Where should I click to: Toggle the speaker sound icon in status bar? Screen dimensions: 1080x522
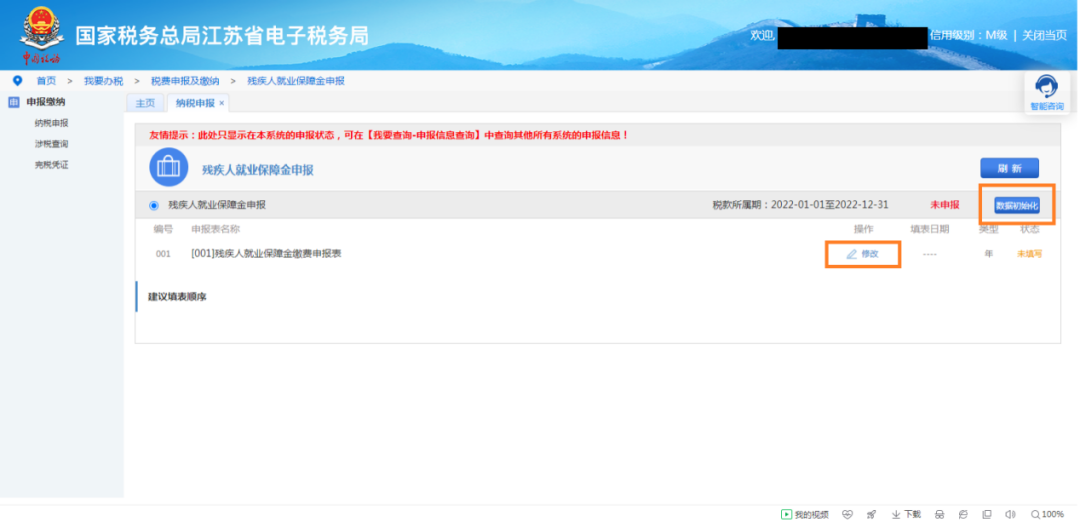pyautogui.click(x=1010, y=514)
